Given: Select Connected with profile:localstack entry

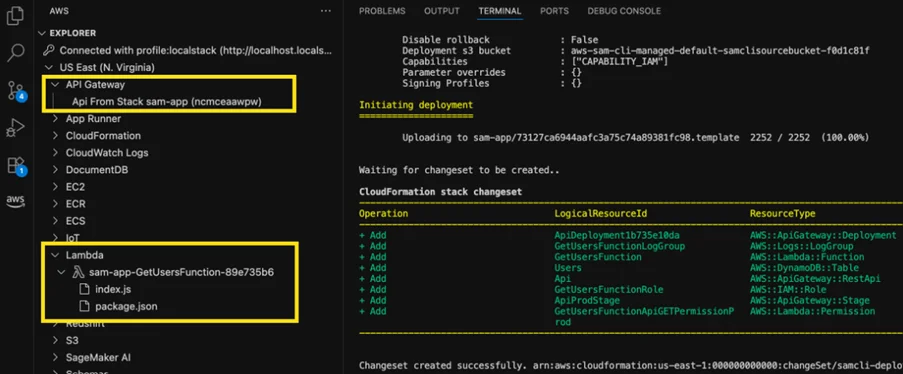Looking at the screenshot, I should 196,51.
